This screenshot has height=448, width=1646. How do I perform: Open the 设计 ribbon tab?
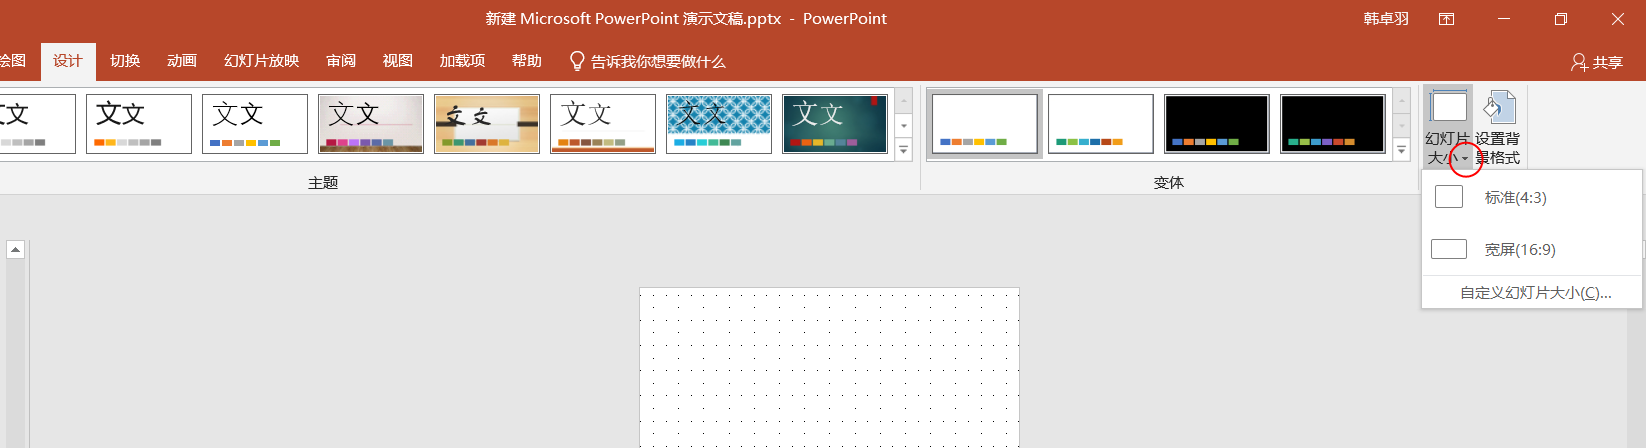point(68,61)
